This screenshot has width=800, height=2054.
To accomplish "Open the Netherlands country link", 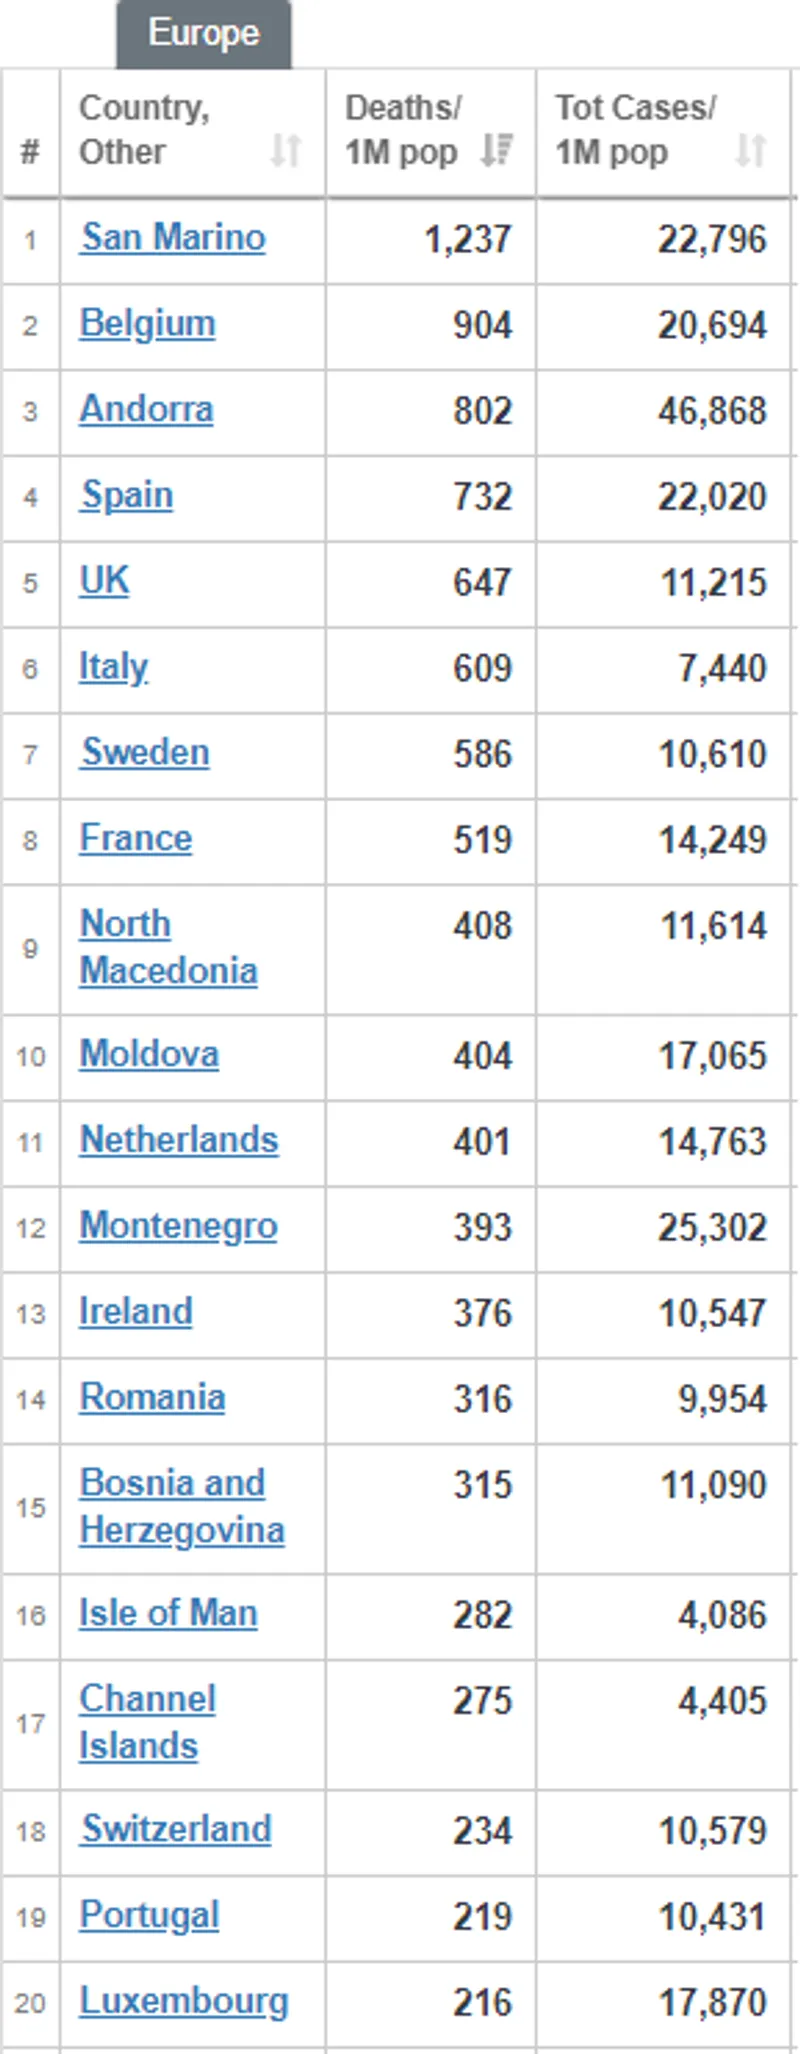I will (179, 1141).
